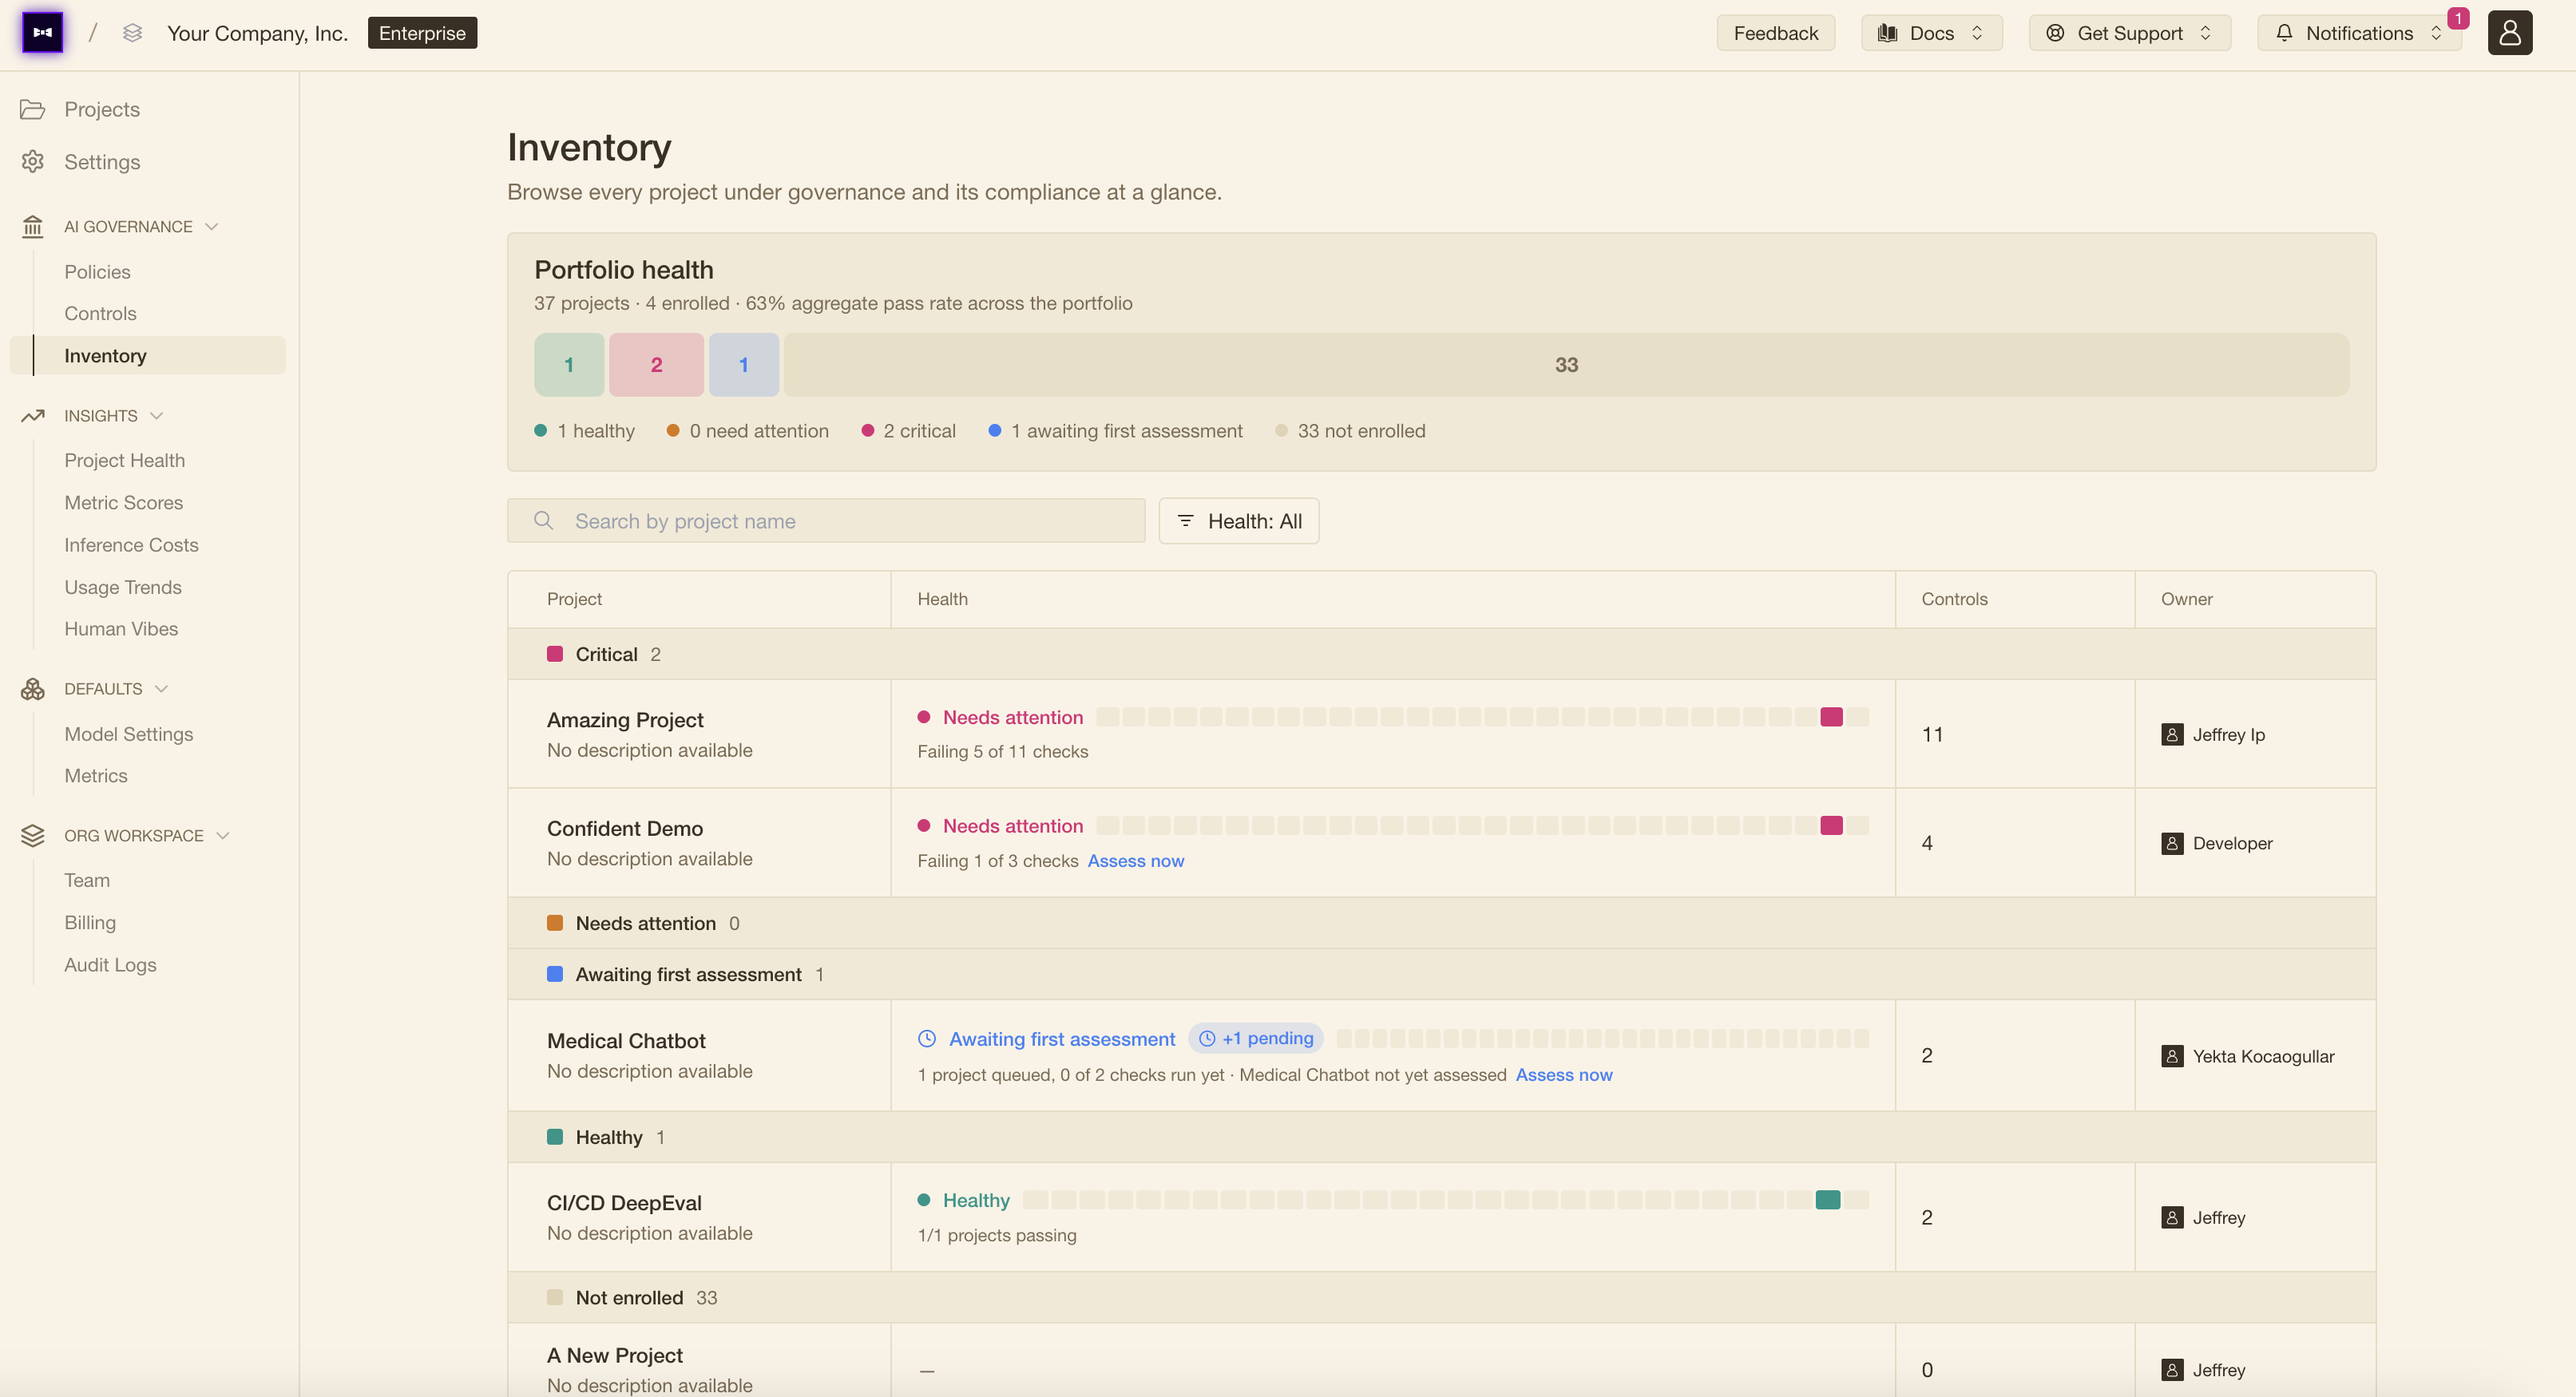This screenshot has height=1397, width=2576.
Task: Click the +1 pending badge
Action: (x=1255, y=1039)
